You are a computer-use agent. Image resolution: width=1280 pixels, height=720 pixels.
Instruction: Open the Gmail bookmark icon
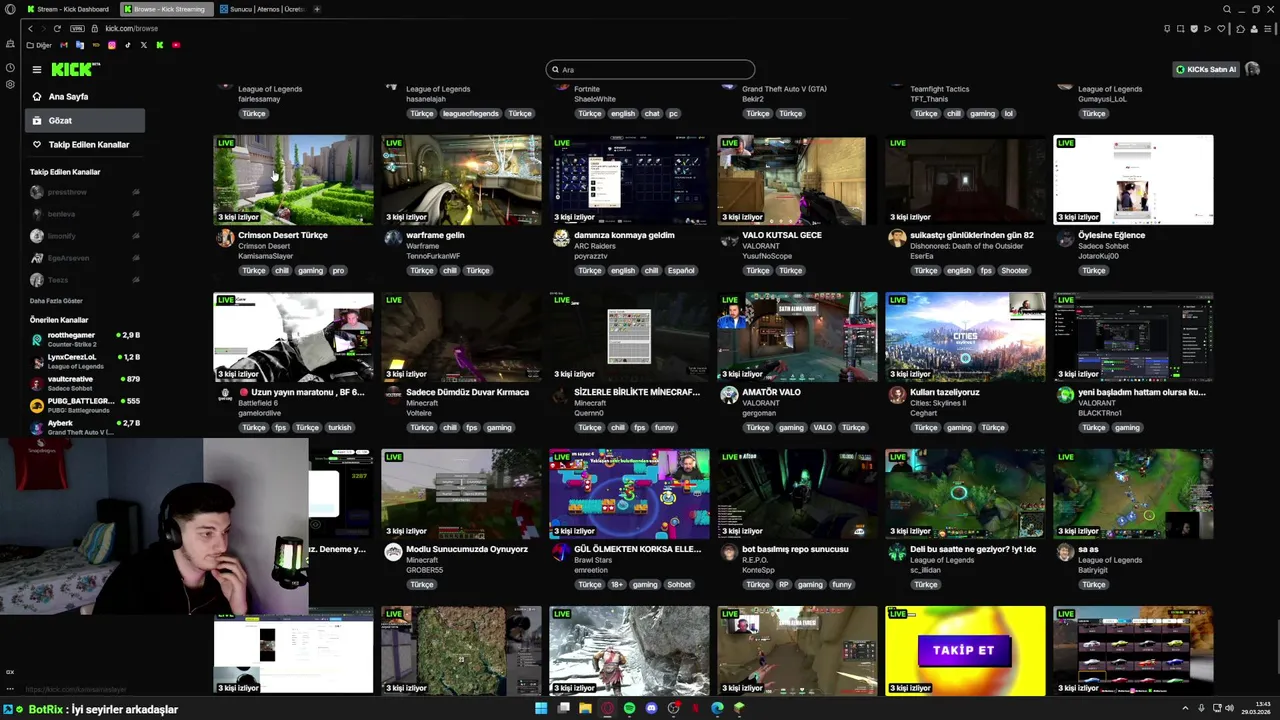(x=64, y=45)
